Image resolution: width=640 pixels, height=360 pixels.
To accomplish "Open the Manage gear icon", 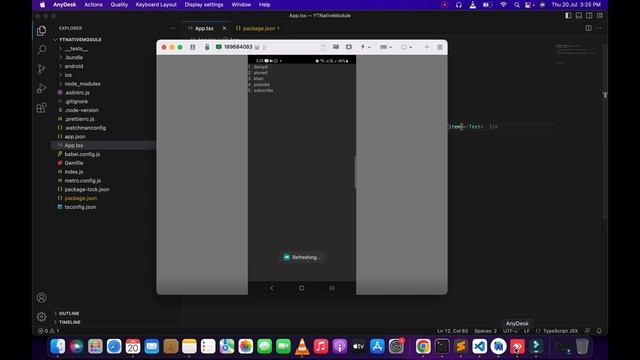I will point(41,316).
